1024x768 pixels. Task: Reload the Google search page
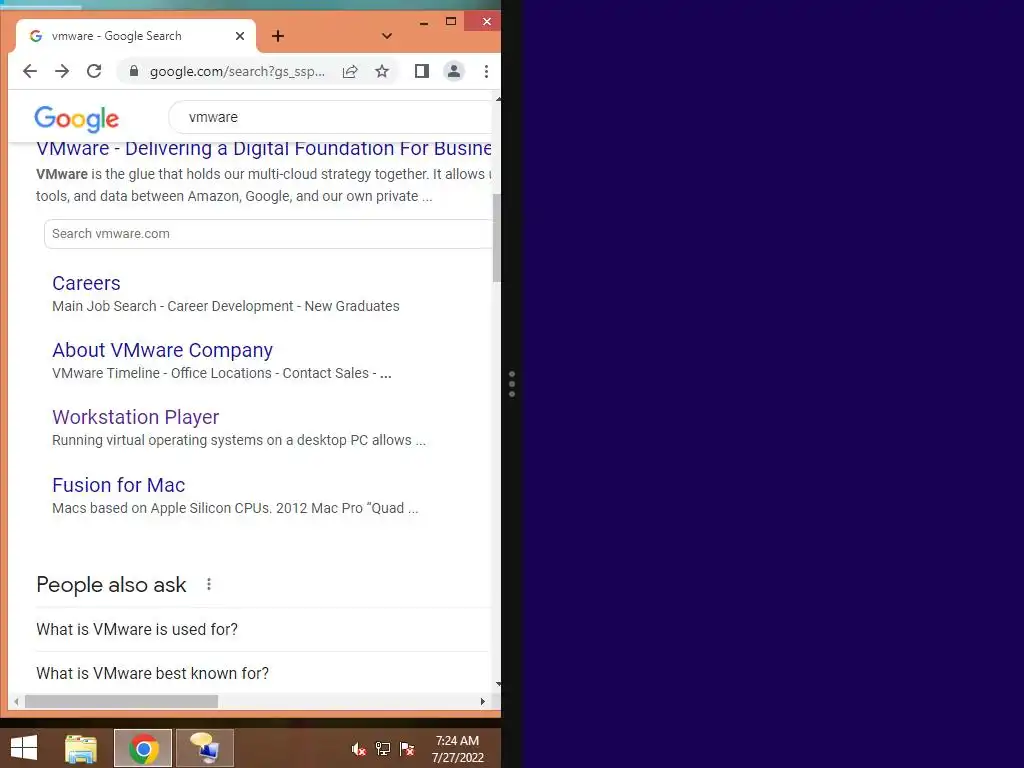tap(94, 71)
